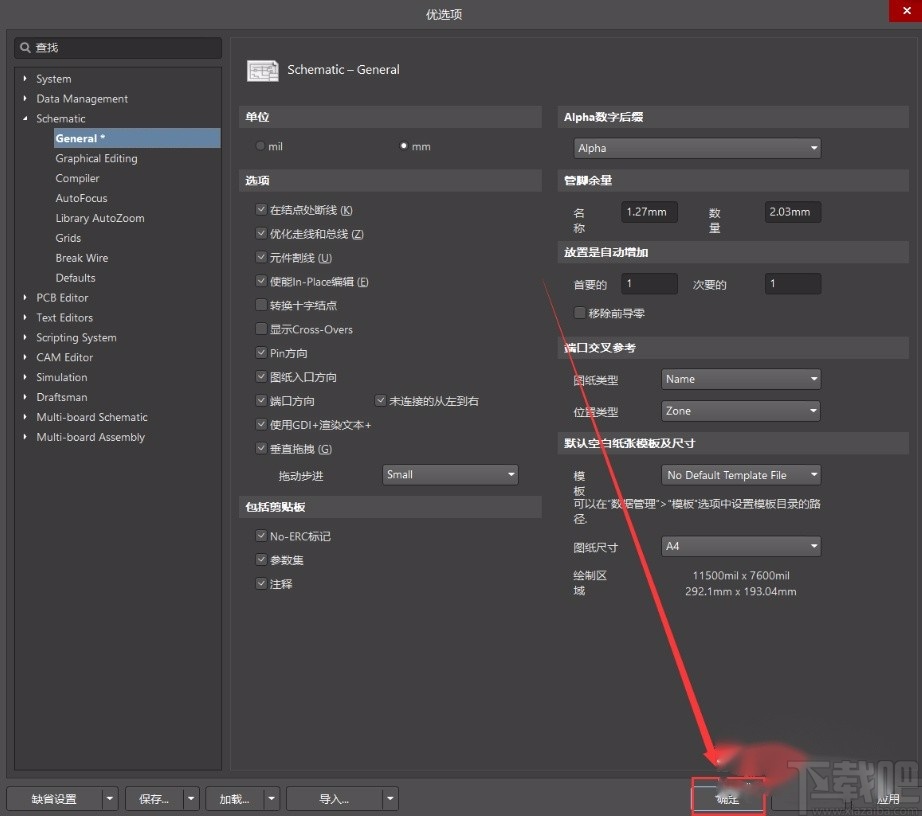Open the Grids settings page
This screenshot has width=922, height=816.
click(x=68, y=238)
